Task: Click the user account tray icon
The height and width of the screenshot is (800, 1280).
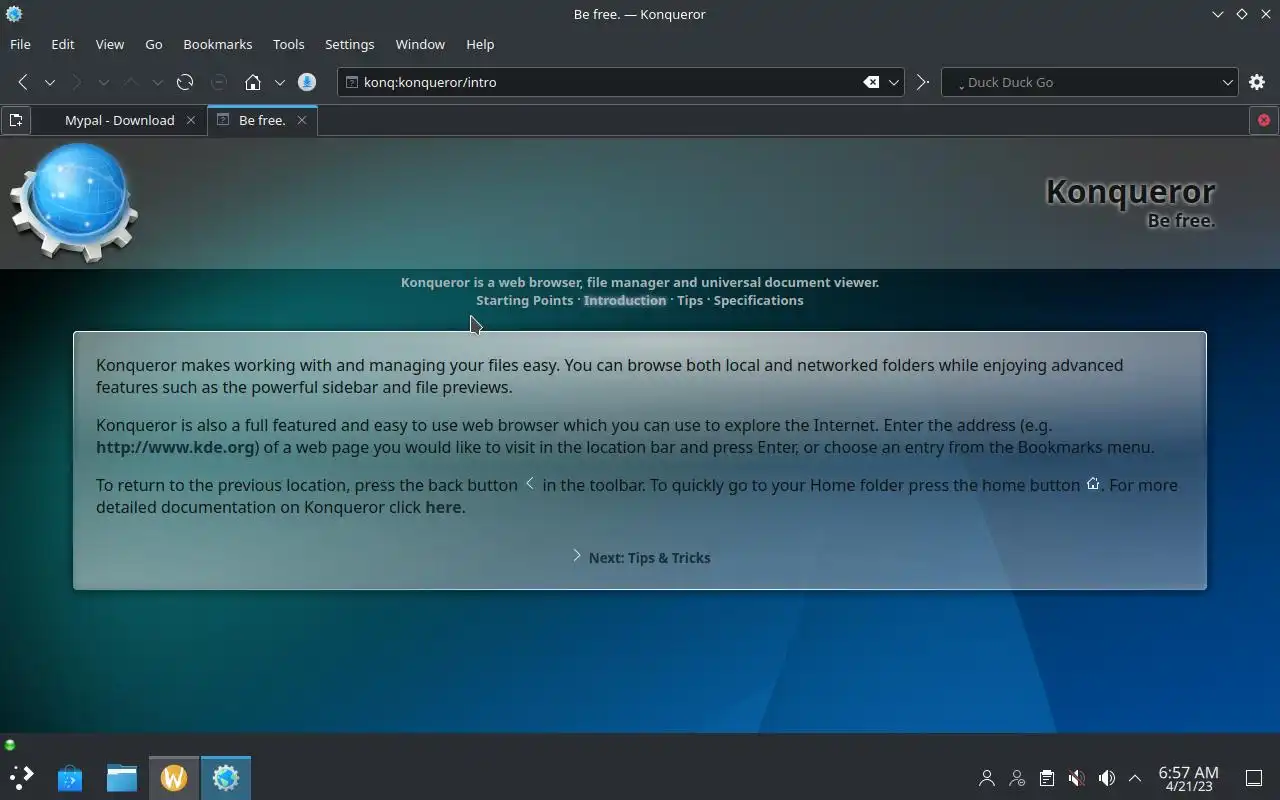Action: point(987,778)
